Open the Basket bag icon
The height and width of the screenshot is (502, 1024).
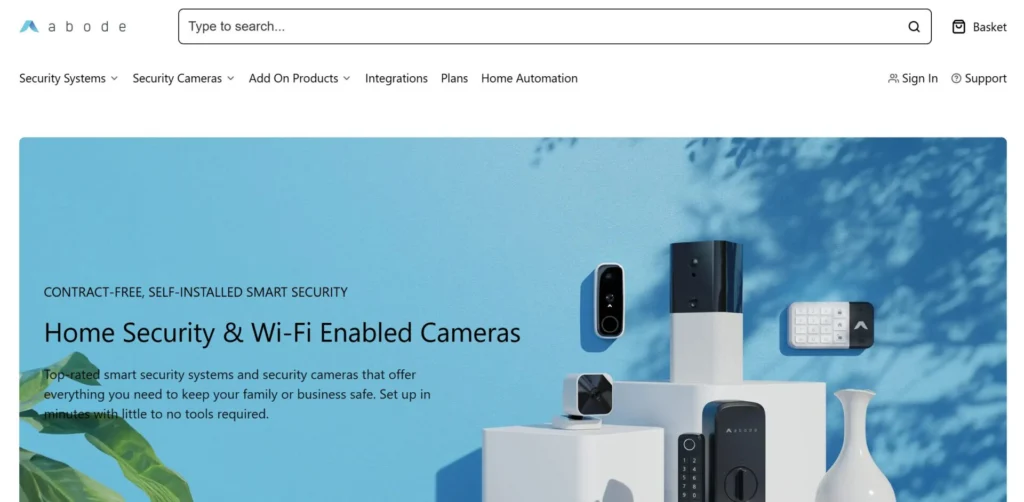pos(958,27)
